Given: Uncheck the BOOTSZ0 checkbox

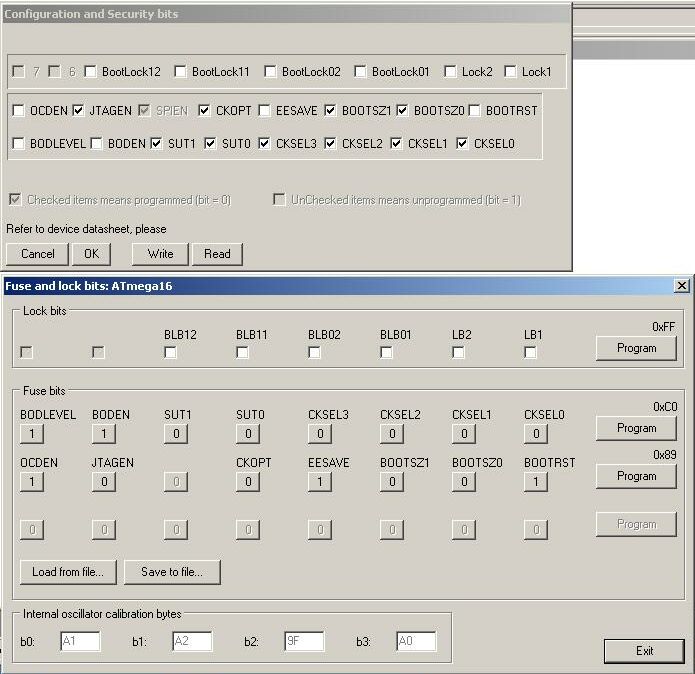Looking at the screenshot, I should (x=402, y=110).
